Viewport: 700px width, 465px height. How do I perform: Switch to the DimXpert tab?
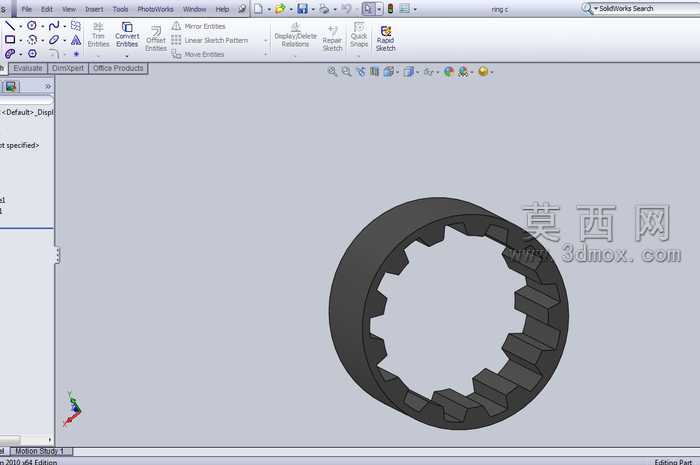tap(68, 68)
